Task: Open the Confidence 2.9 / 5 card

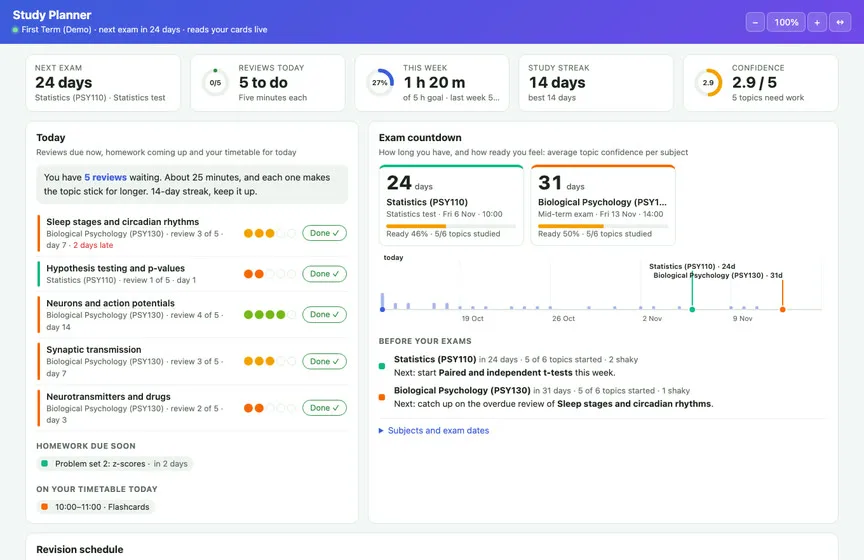Action: tap(761, 83)
